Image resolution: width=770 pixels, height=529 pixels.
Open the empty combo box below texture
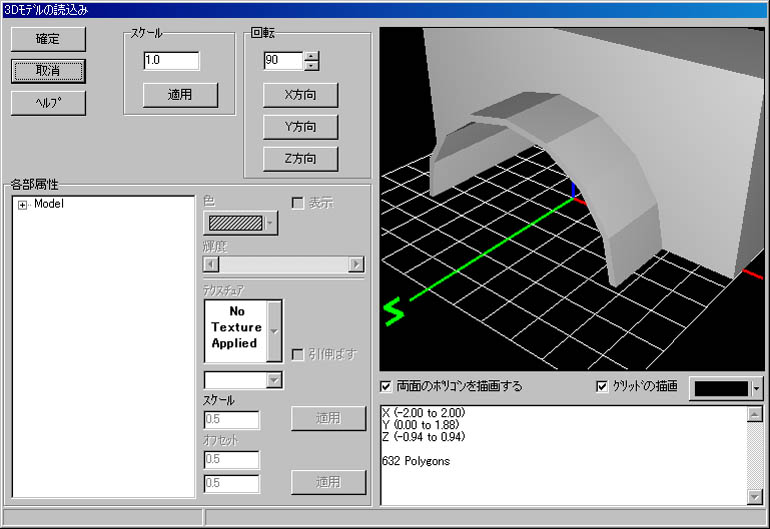point(243,380)
